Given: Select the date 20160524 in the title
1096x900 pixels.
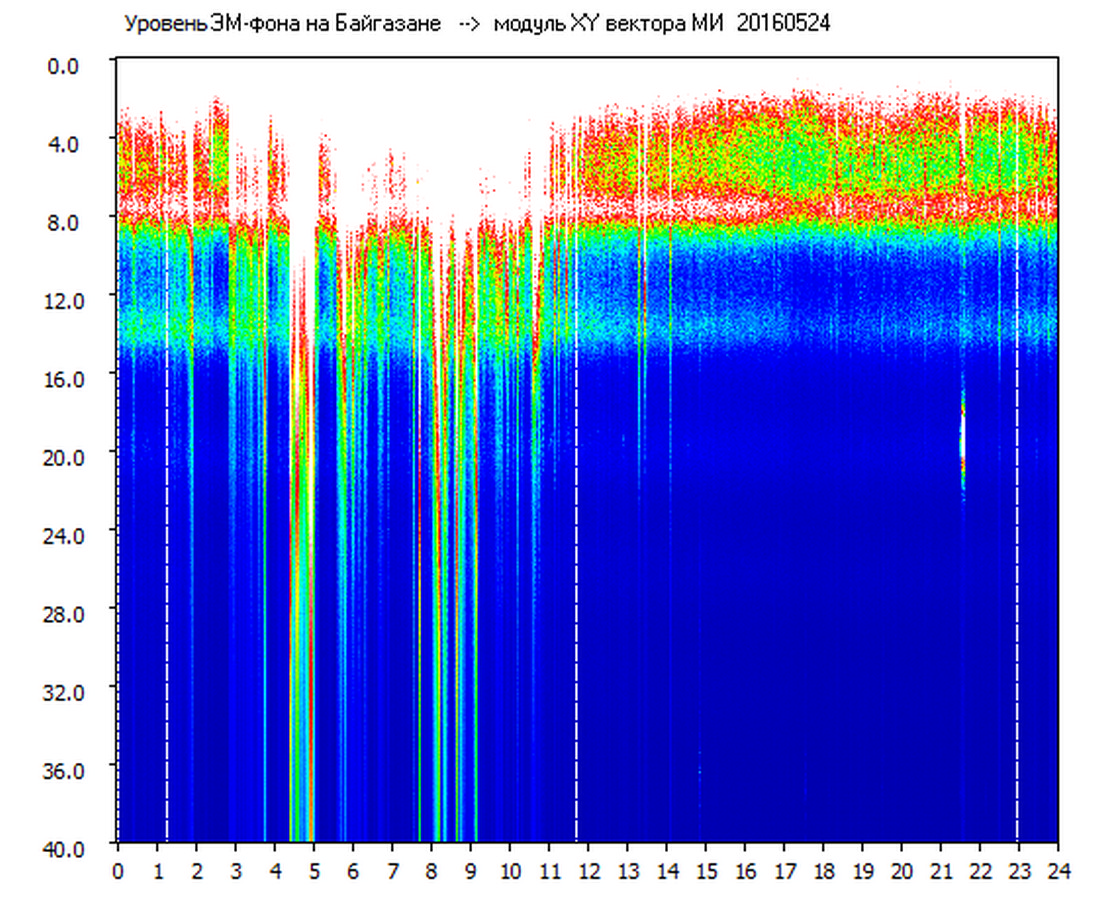Looking at the screenshot, I should 783,24.
